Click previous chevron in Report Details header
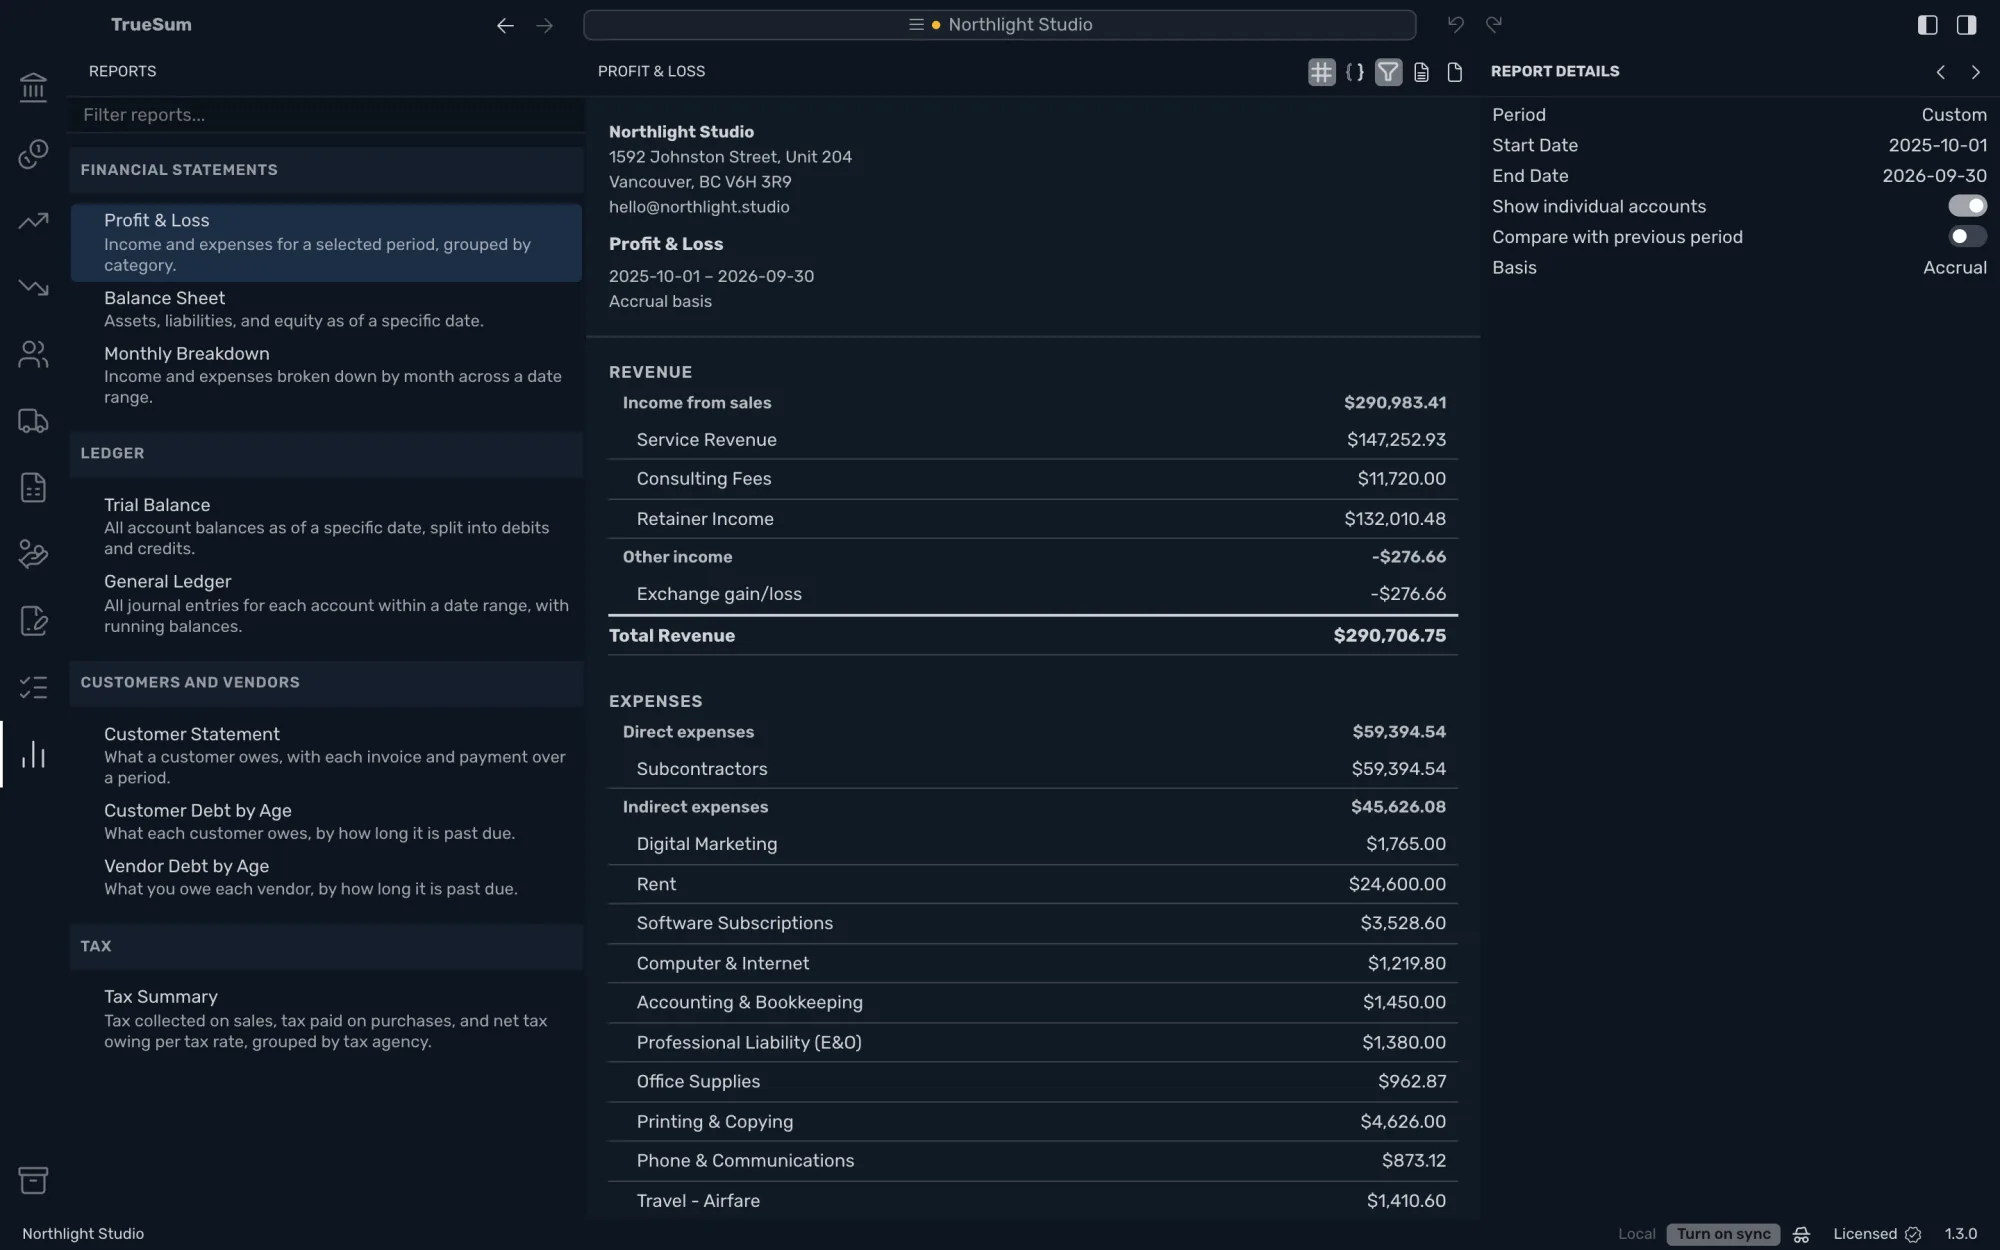Viewport: 2000px width, 1250px height. coord(1940,72)
